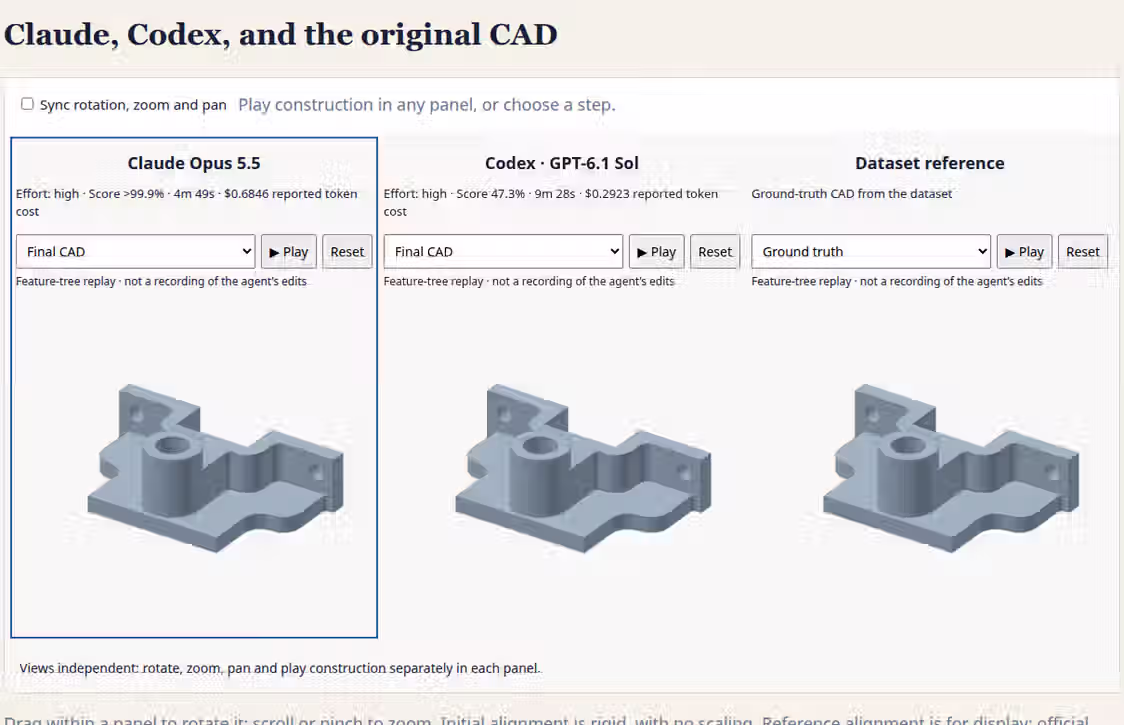The width and height of the screenshot is (1124, 725).
Task: Click the 3D model in Codex GPT-6.1 Sol panel
Action: (583, 470)
